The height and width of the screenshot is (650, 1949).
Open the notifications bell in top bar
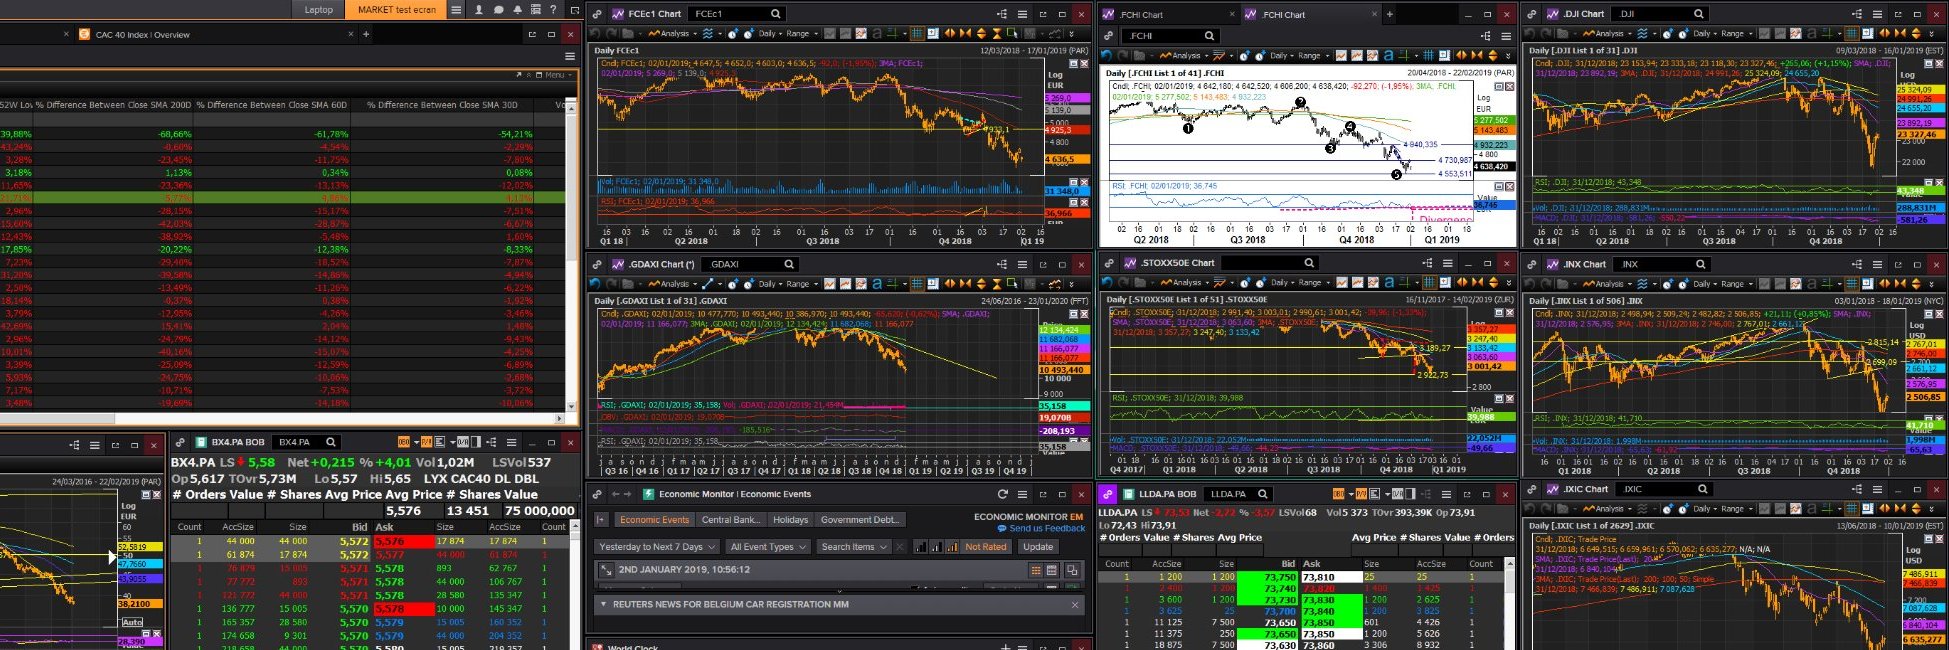coord(517,10)
